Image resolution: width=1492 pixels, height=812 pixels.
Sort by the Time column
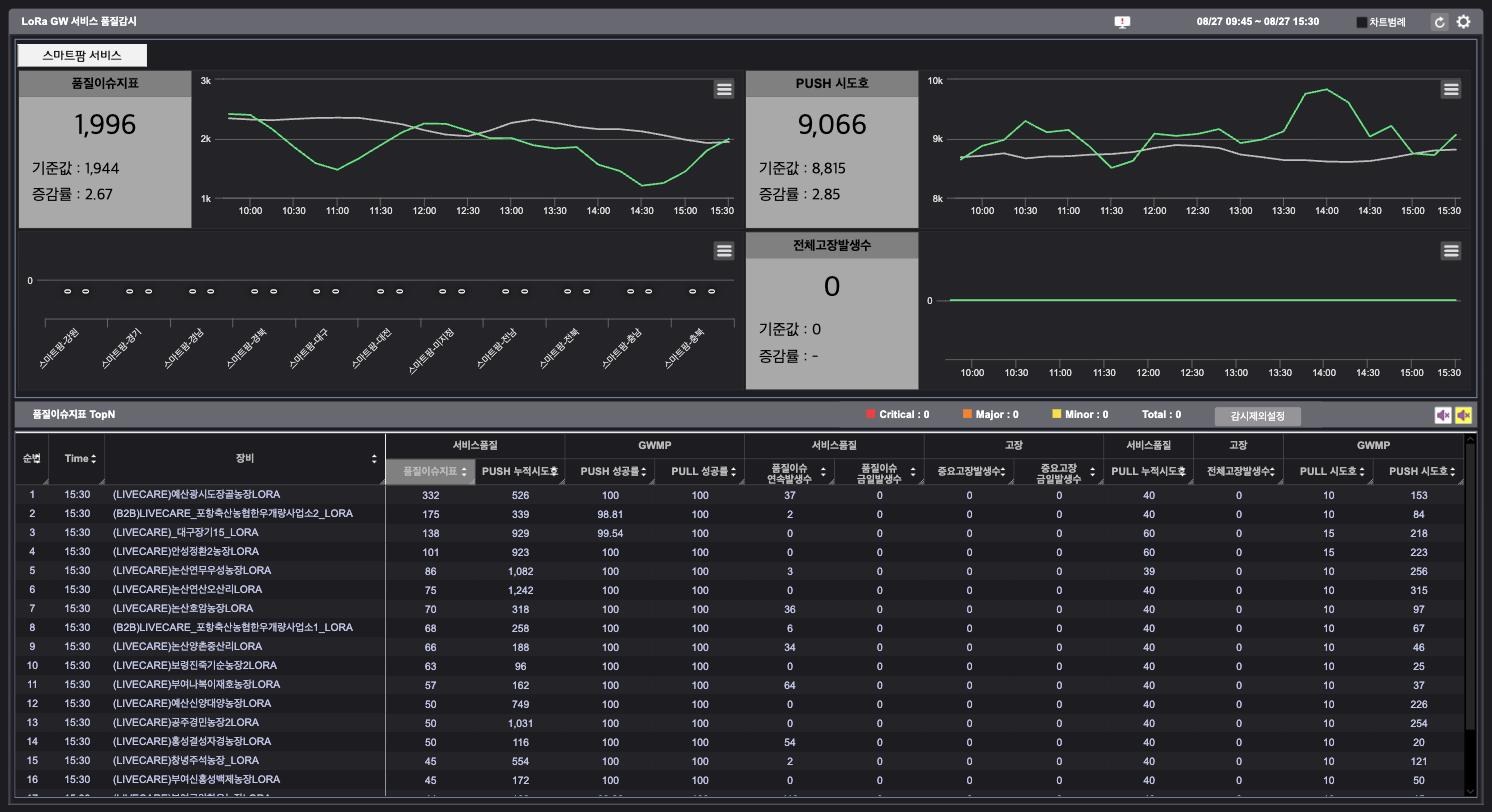tap(77, 458)
